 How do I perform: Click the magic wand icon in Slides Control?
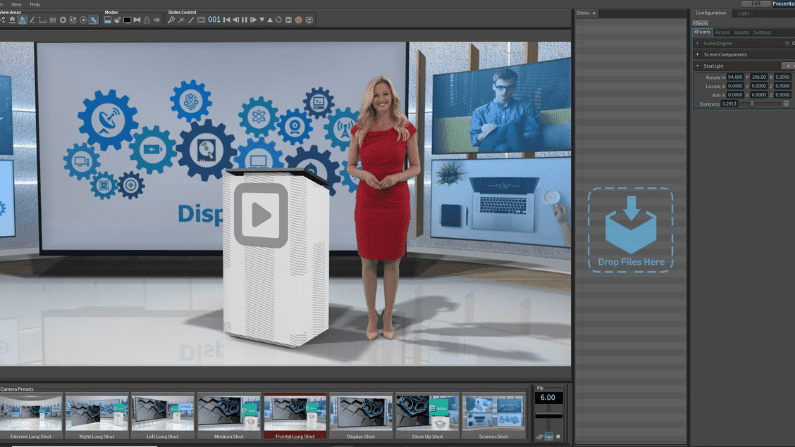pos(182,20)
